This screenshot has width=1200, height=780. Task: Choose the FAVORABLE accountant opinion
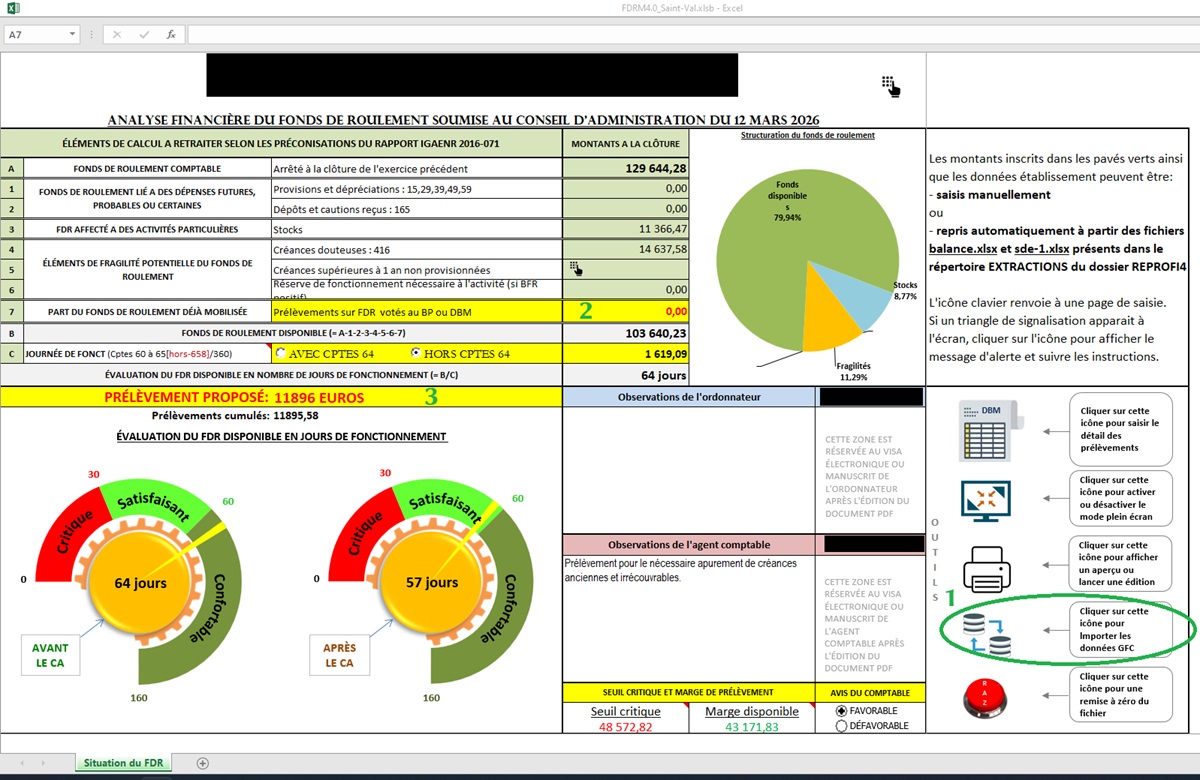(841, 711)
